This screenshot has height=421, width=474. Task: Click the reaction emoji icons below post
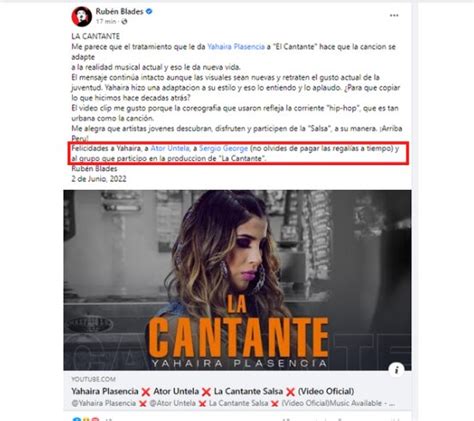pyautogui.click(x=86, y=419)
